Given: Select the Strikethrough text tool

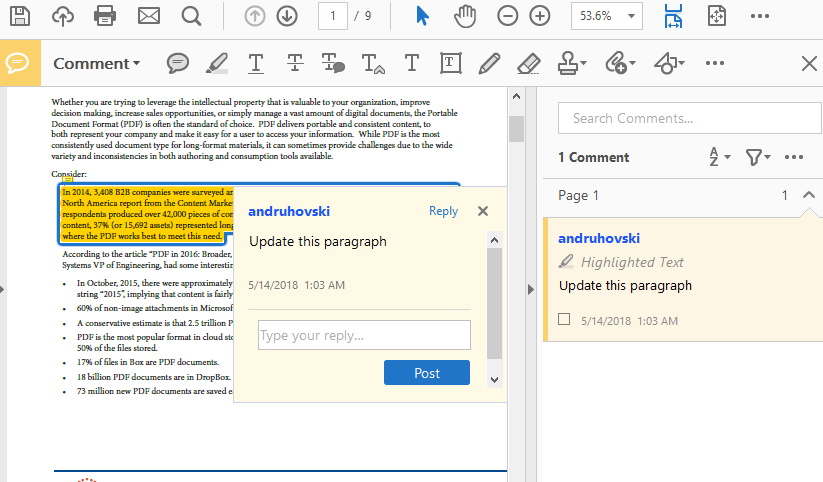Looking at the screenshot, I should click(x=294, y=64).
